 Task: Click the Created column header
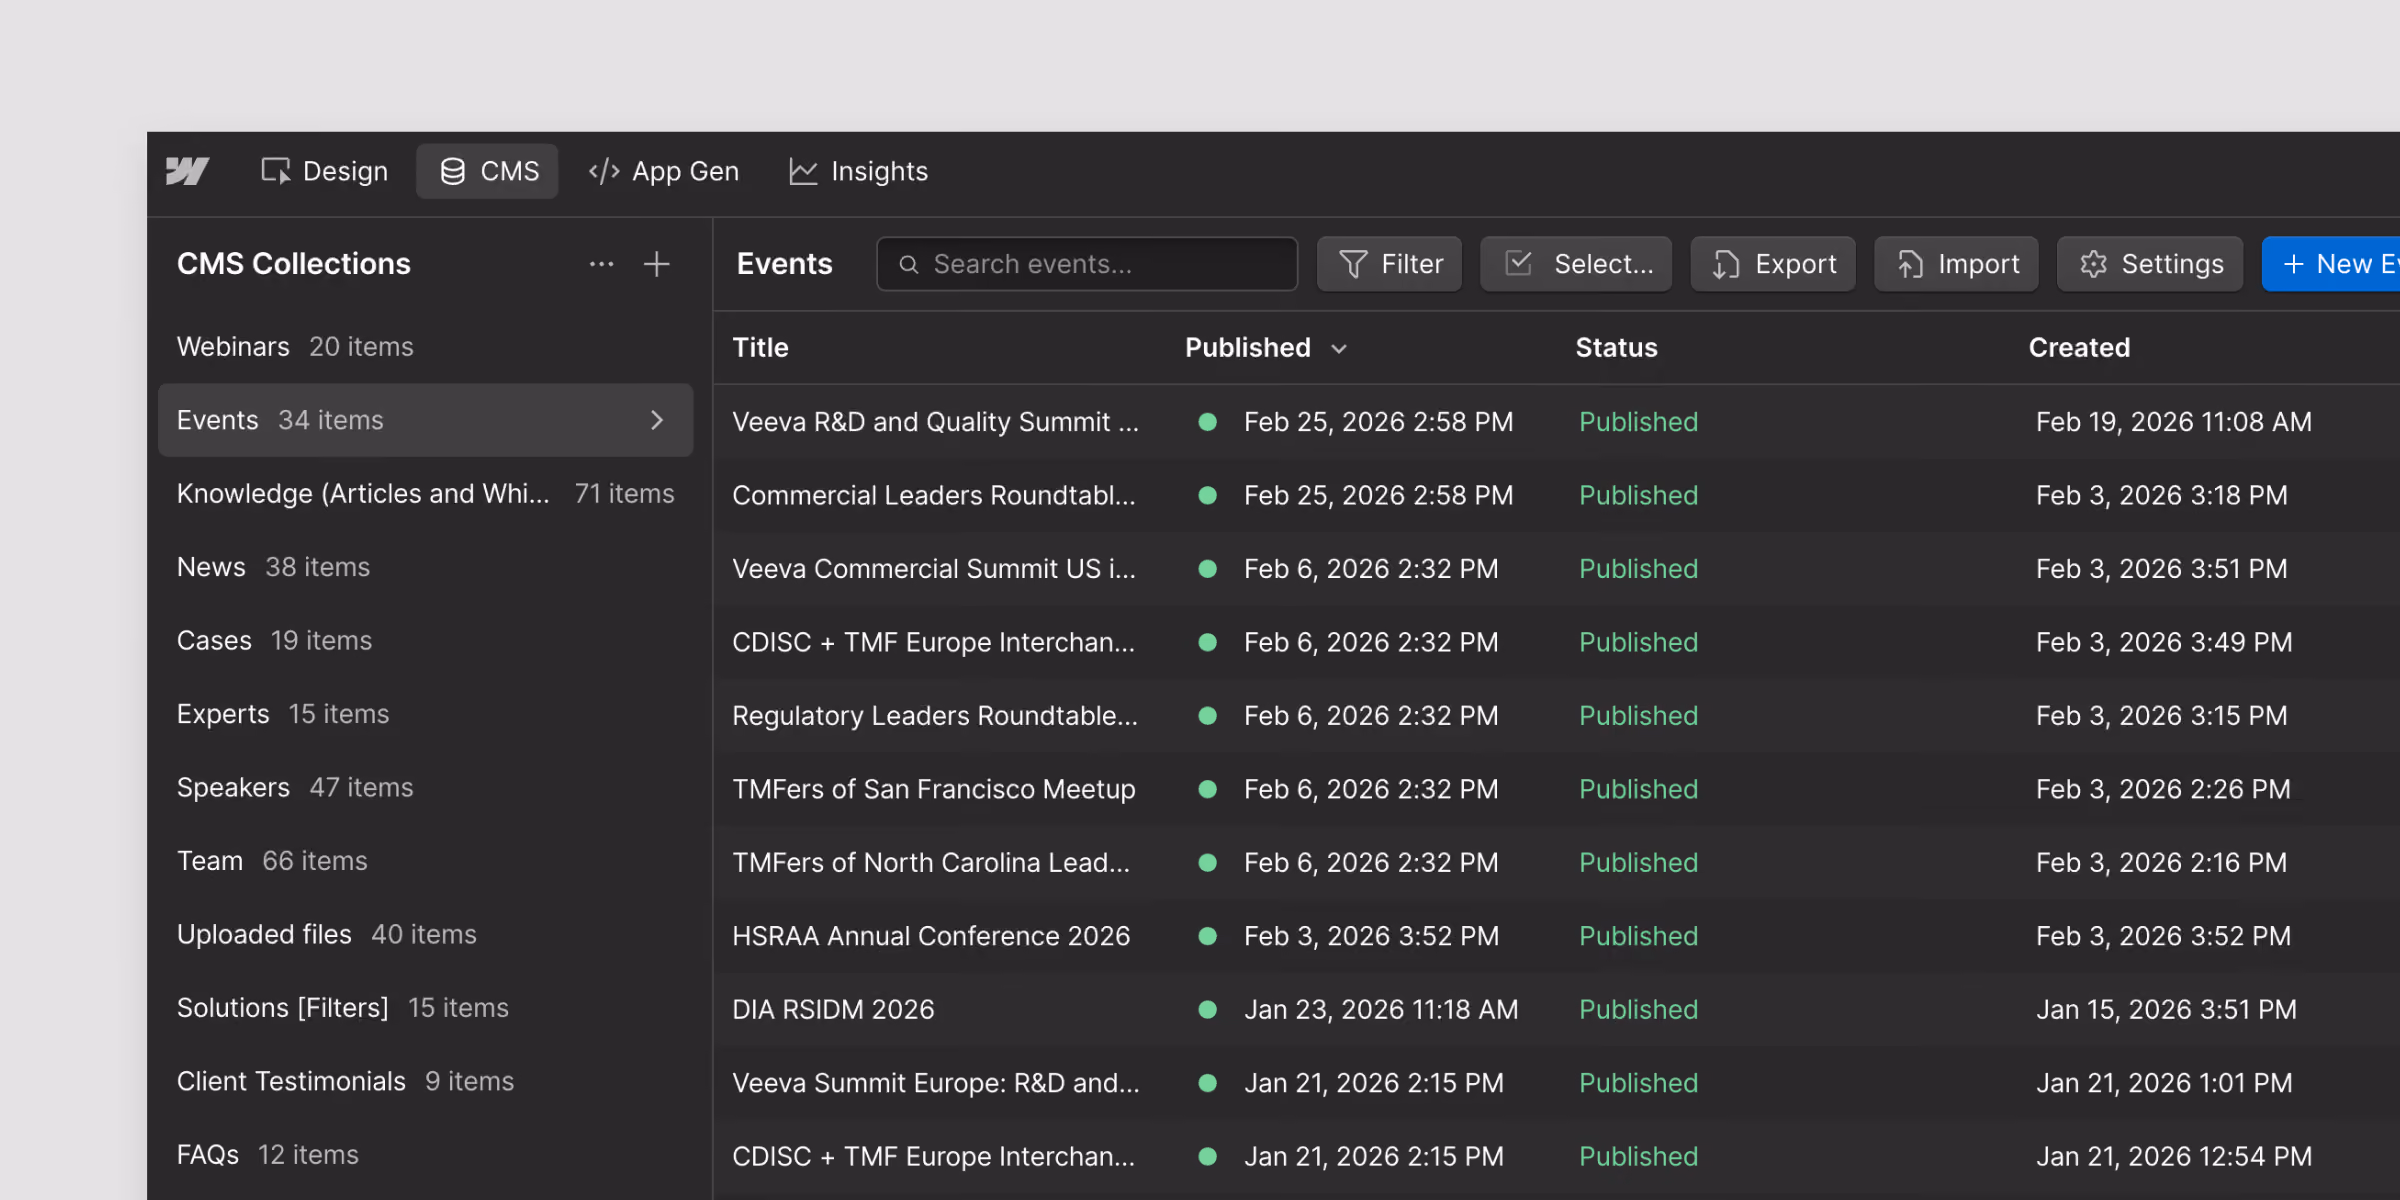coord(2079,347)
